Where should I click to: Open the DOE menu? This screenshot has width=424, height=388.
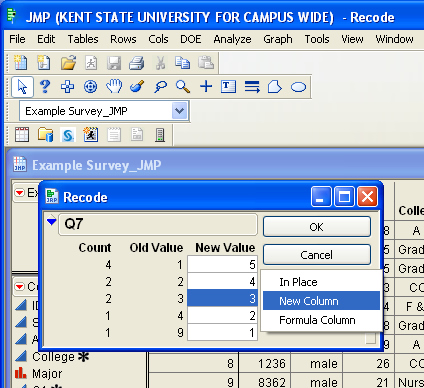click(x=191, y=39)
